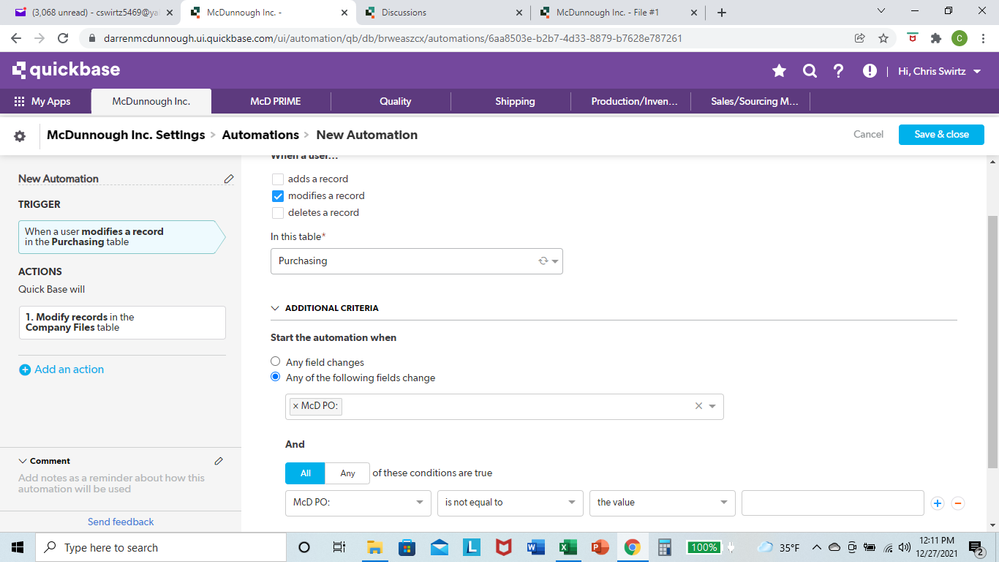
Task: Switch to McDunnough Inc. app tab
Action: tap(151, 101)
